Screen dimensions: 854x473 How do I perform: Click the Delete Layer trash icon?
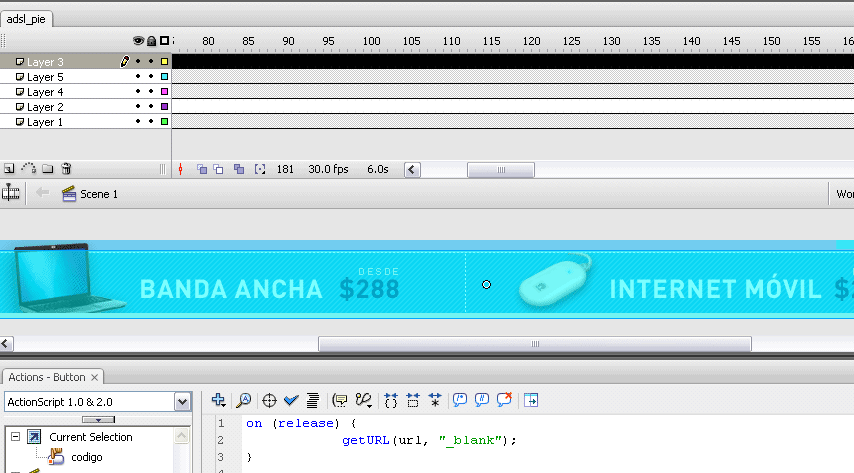point(66,169)
